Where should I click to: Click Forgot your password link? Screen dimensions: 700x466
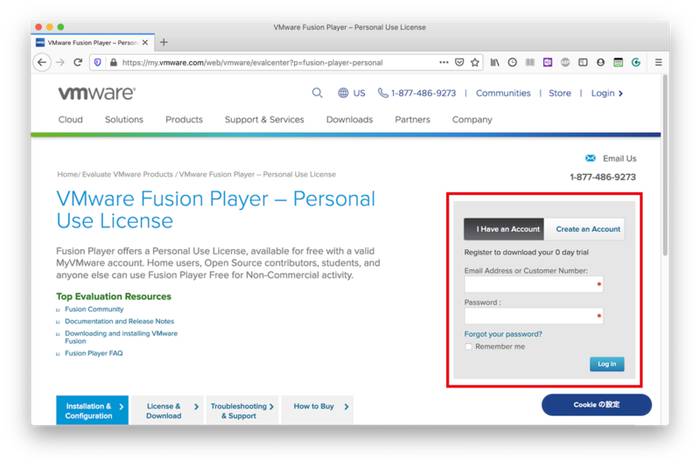503,334
